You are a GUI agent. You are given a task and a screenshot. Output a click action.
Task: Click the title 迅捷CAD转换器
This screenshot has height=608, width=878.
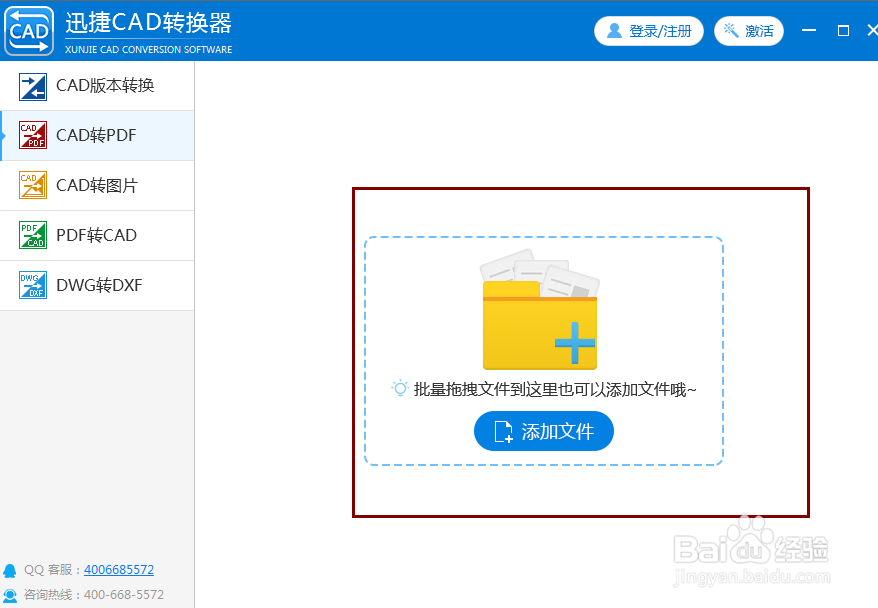click(x=148, y=23)
